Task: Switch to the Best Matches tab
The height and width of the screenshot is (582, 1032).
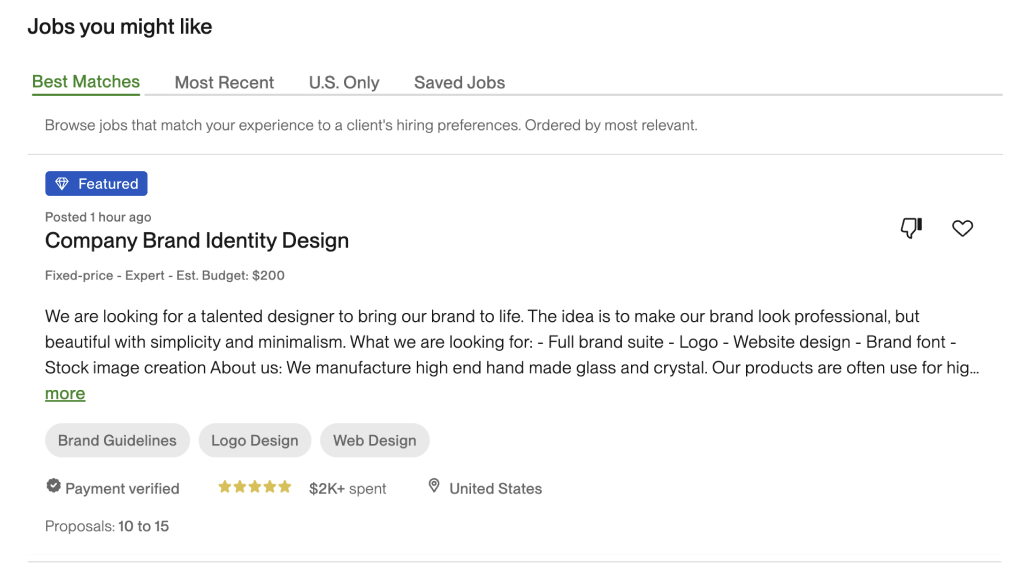Action: coord(86,82)
